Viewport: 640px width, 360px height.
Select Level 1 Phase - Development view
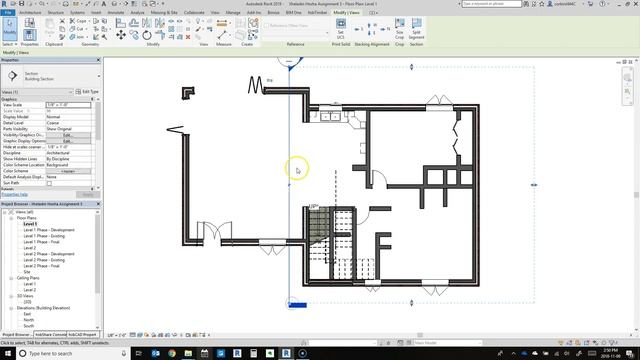49,230
